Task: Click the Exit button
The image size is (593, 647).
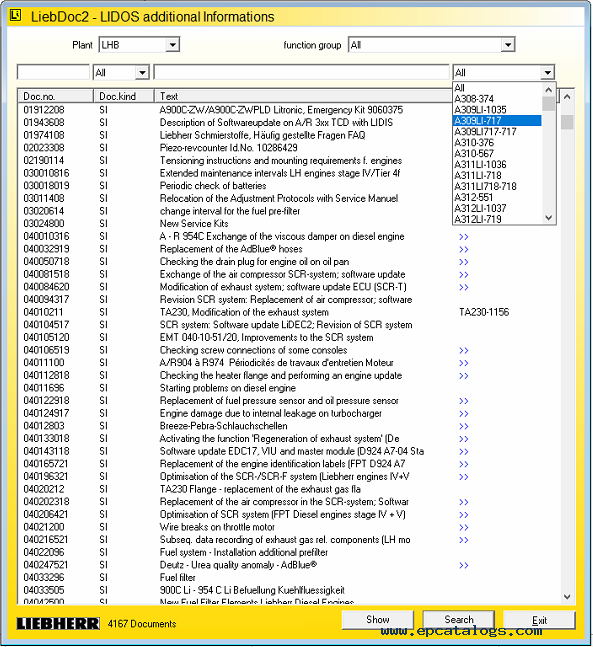Action: tap(539, 620)
